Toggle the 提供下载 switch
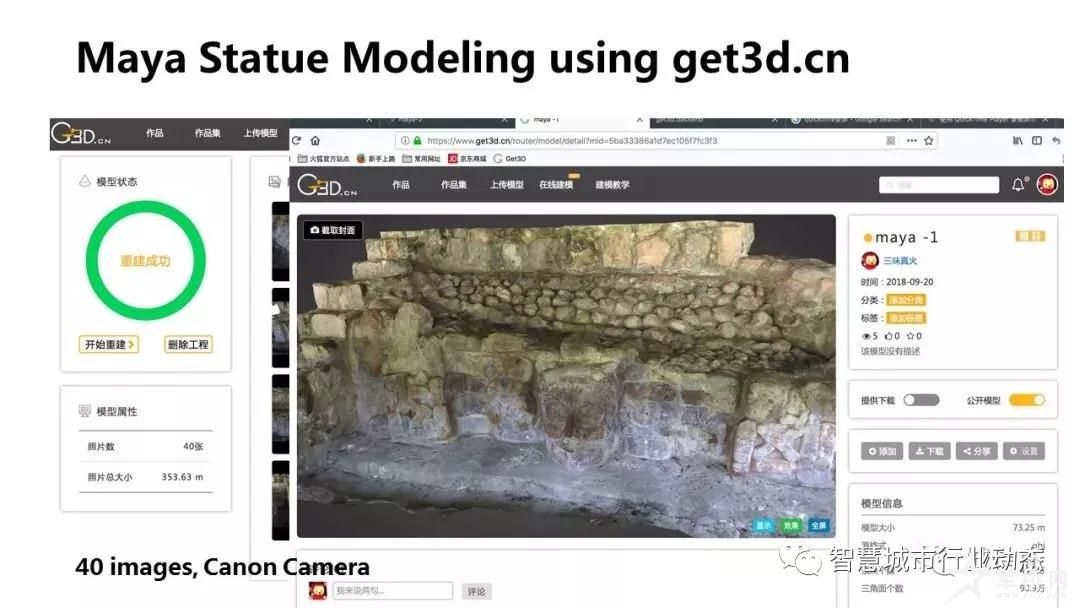The image size is (1080, 608). tap(921, 400)
